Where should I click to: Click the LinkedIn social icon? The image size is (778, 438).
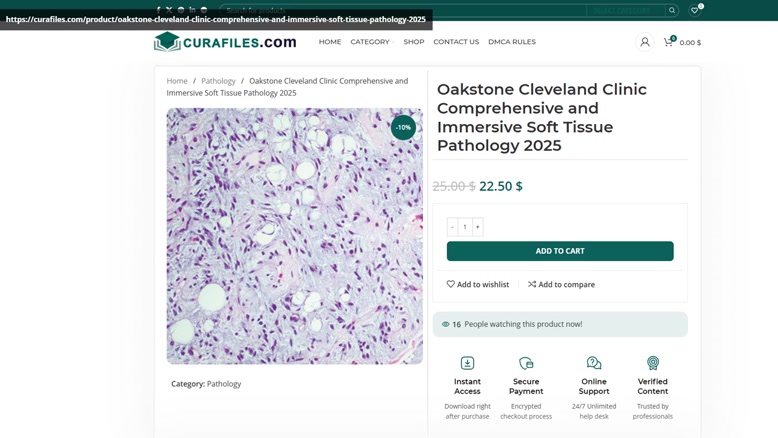(192, 9)
